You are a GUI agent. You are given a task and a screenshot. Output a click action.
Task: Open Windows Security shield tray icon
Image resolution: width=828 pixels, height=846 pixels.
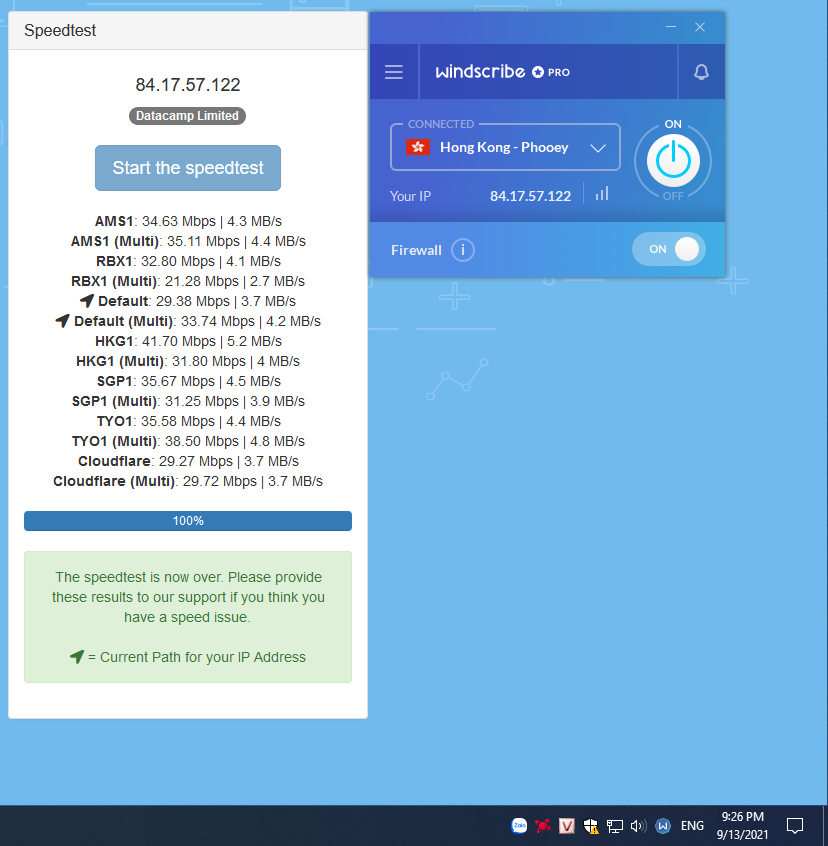coord(591,825)
